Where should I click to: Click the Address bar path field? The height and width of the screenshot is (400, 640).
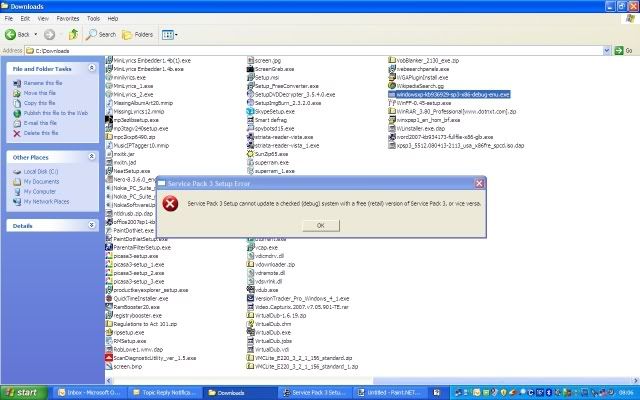(x=313, y=51)
